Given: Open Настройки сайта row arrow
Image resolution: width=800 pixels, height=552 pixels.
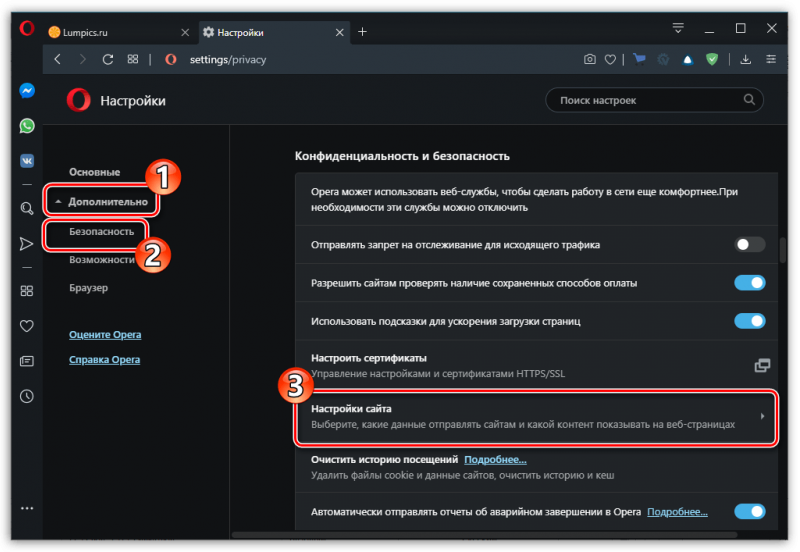Looking at the screenshot, I should pos(762,416).
